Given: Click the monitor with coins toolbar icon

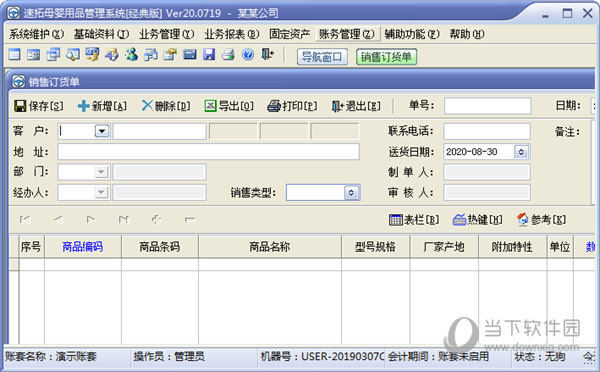Looking at the screenshot, I should pos(92,55).
